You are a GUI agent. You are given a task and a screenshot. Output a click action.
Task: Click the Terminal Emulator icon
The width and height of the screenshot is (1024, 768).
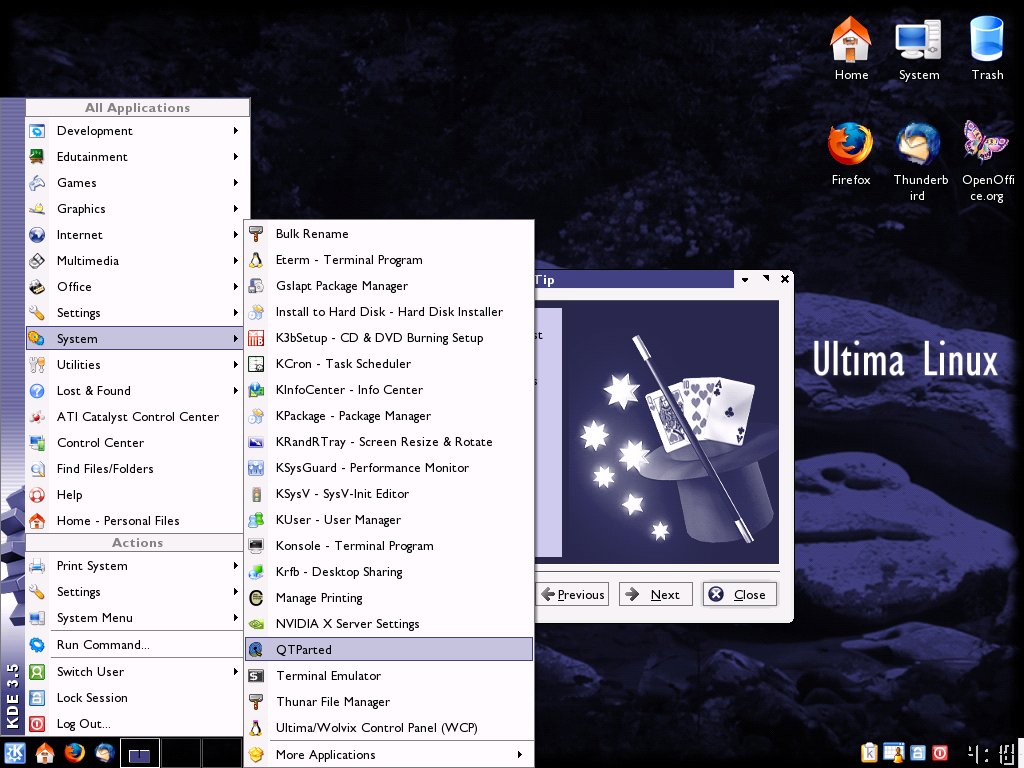point(256,676)
